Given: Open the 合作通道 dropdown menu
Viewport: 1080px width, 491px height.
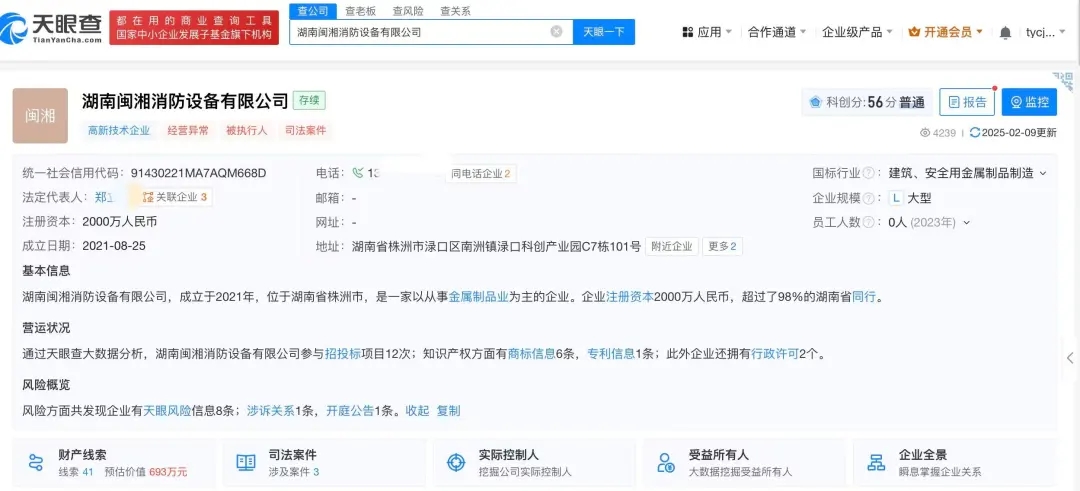Looking at the screenshot, I should 777,32.
